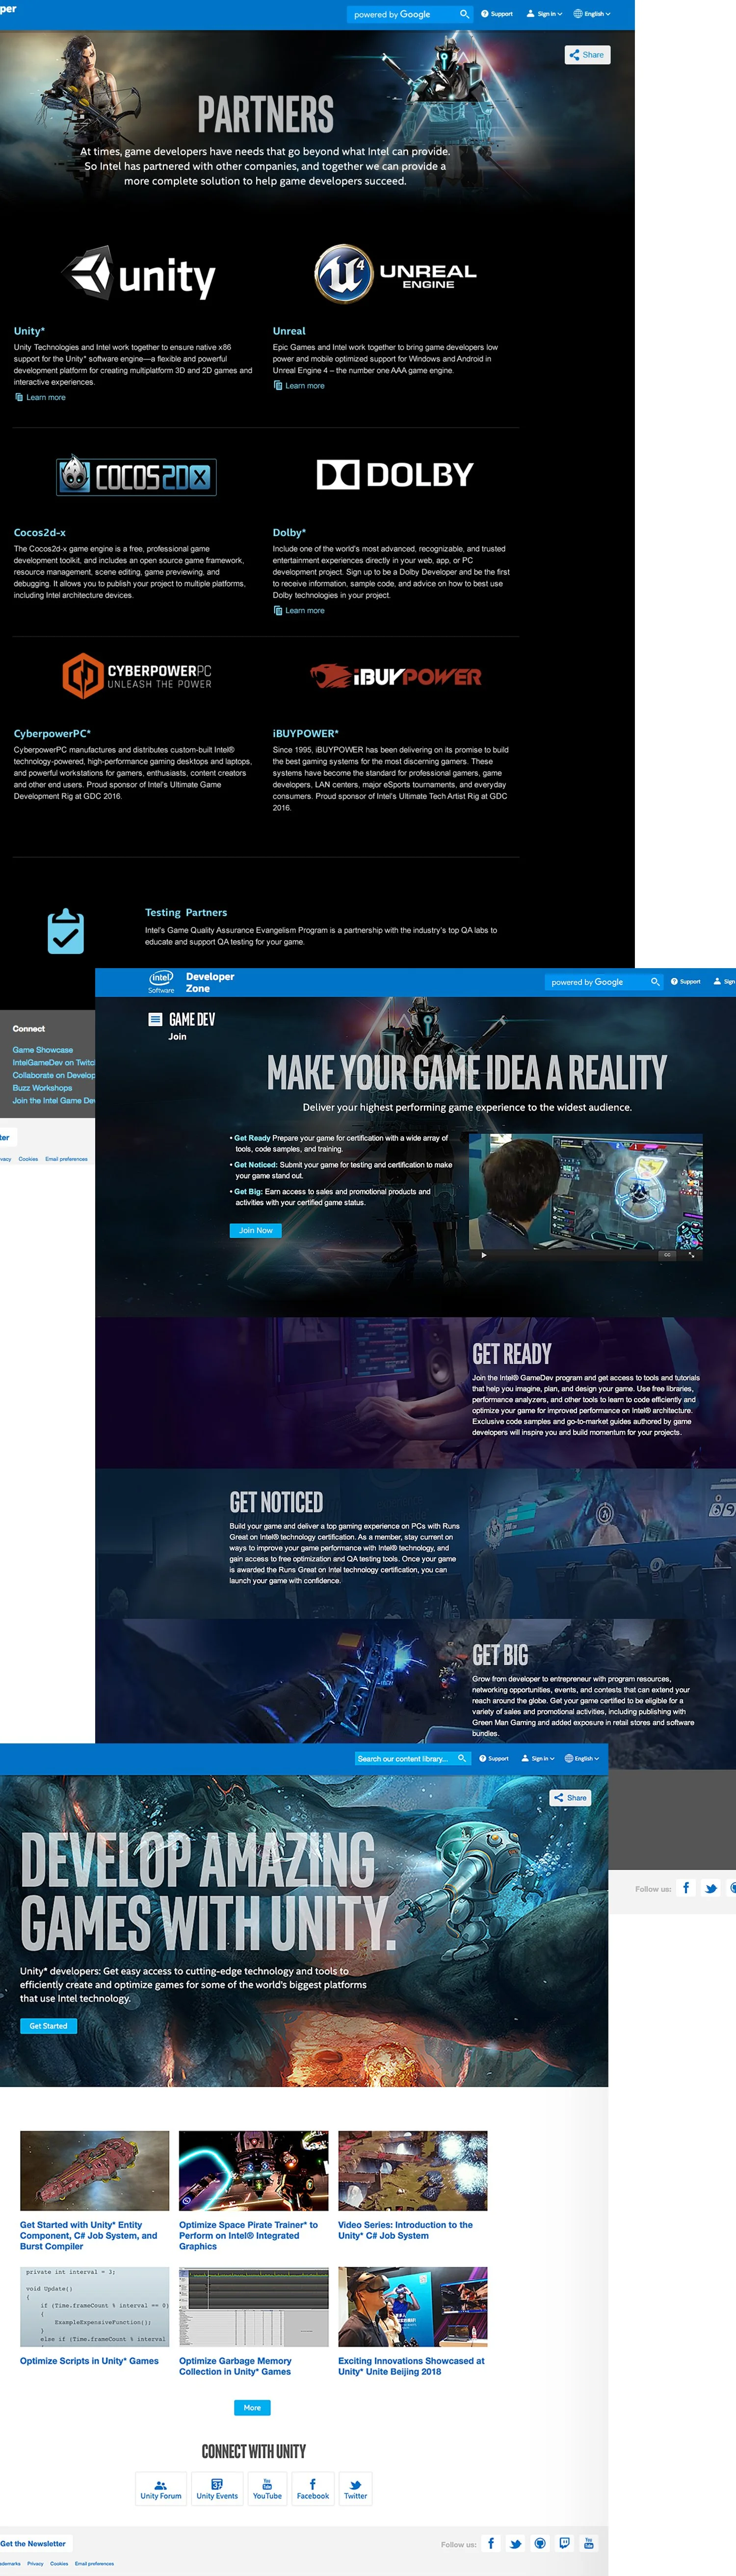Open Support on the Unity page header
Image resolution: width=736 pixels, height=2576 pixels.
tap(494, 1758)
